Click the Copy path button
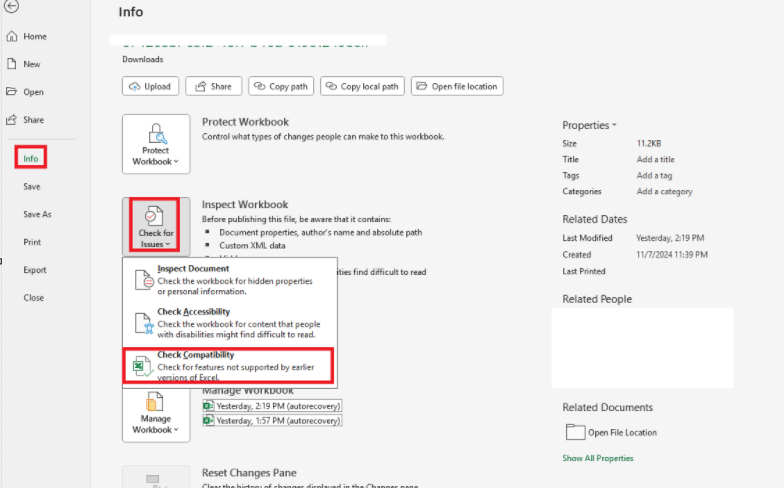Viewport: 784px width, 488px height. click(281, 86)
